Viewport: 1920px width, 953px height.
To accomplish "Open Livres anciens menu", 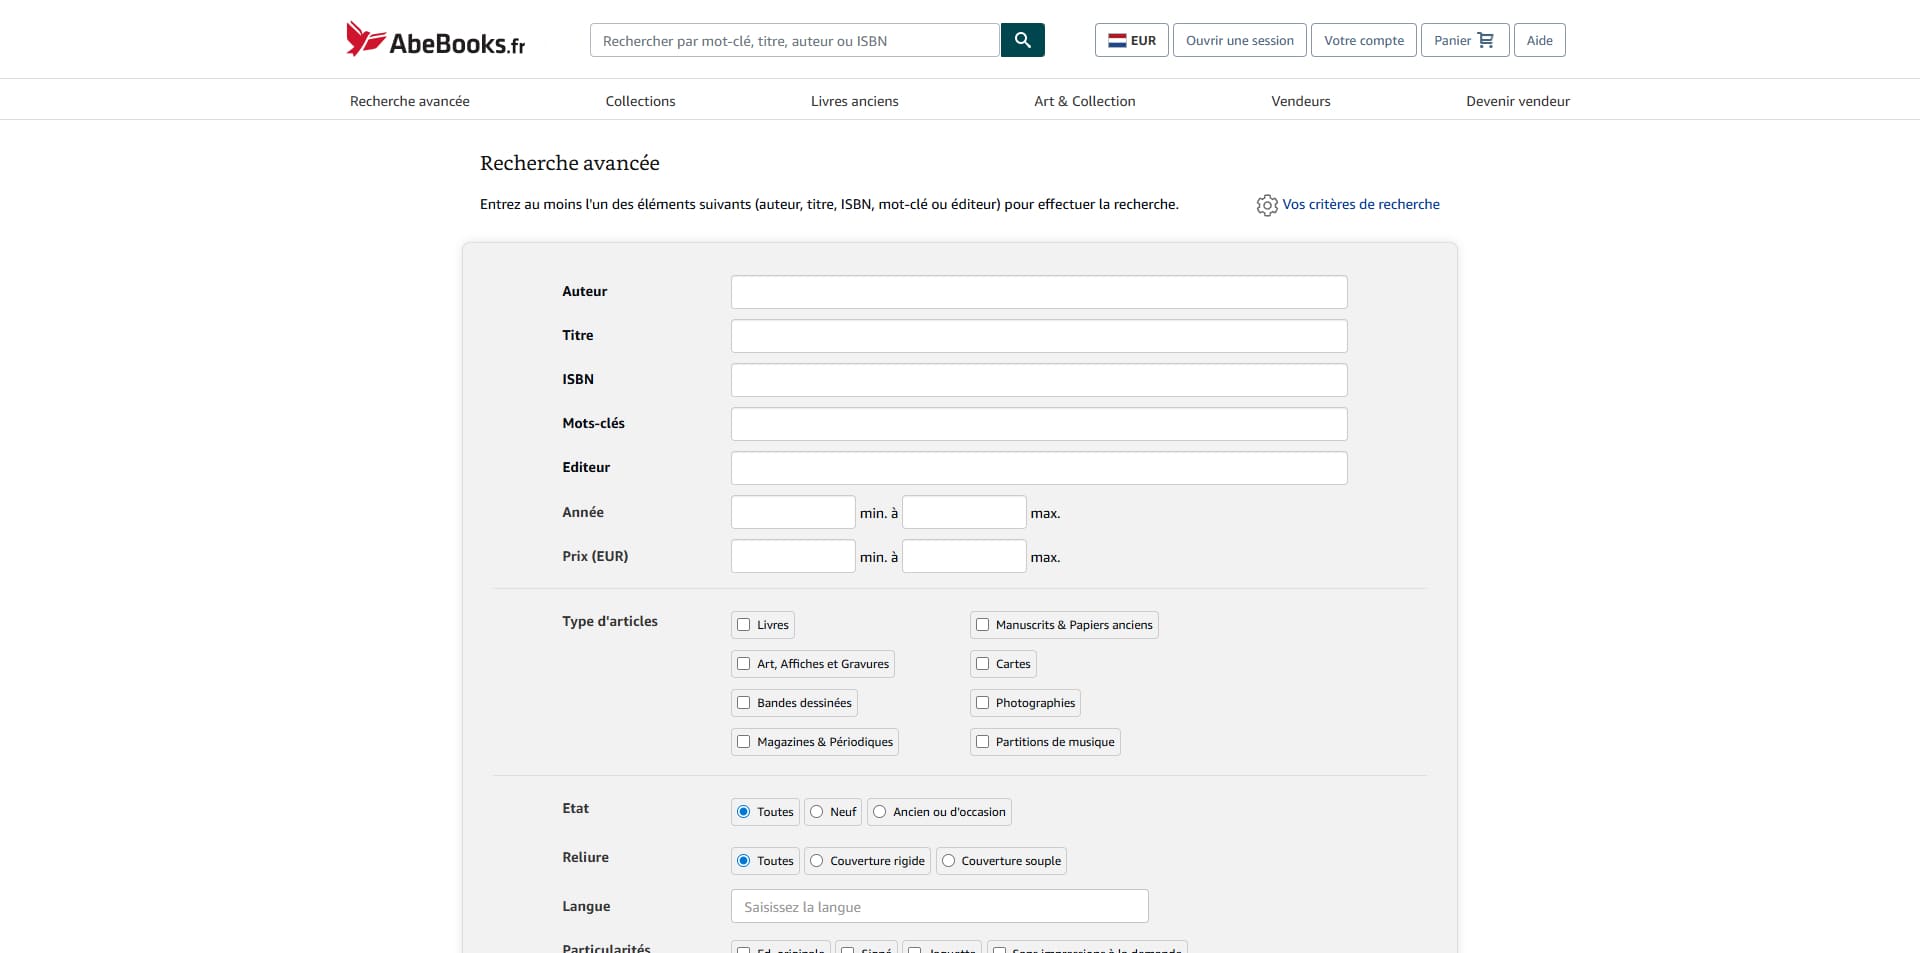I will click(x=855, y=101).
